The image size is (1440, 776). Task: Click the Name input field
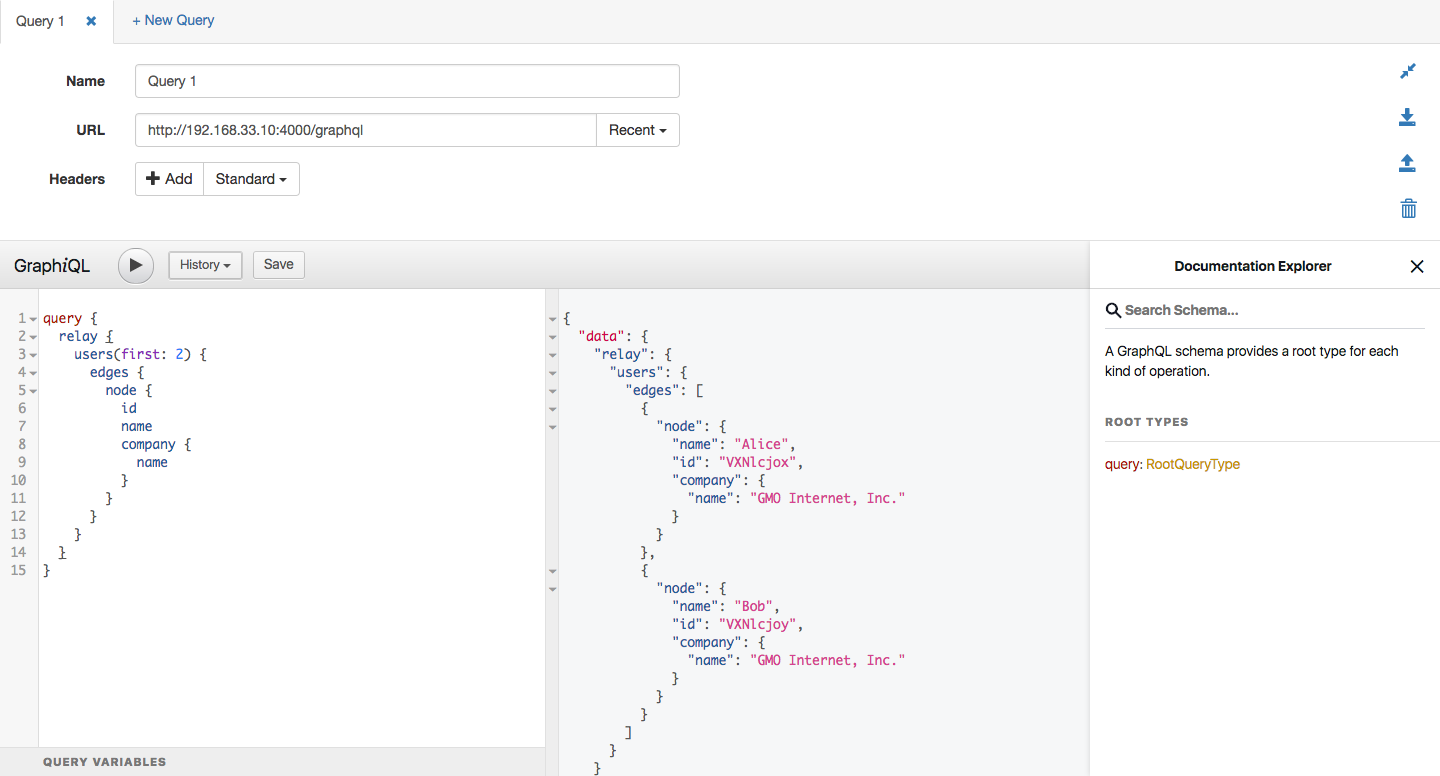point(407,81)
